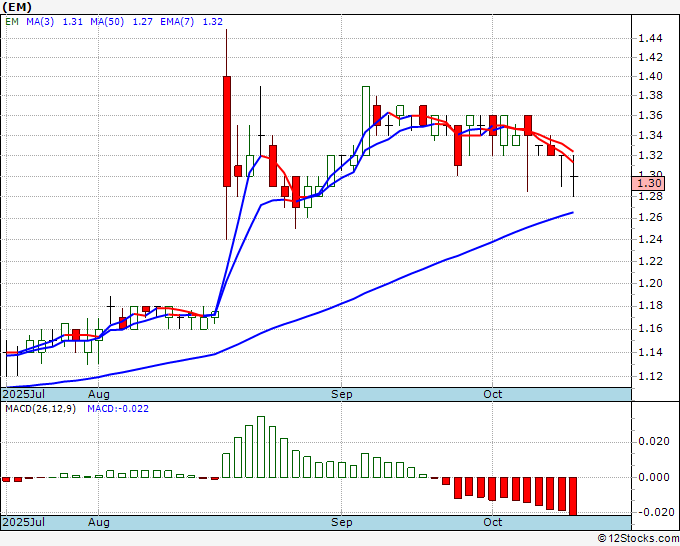
Task: Click the MA(50) value 1.27
Action: point(142,22)
